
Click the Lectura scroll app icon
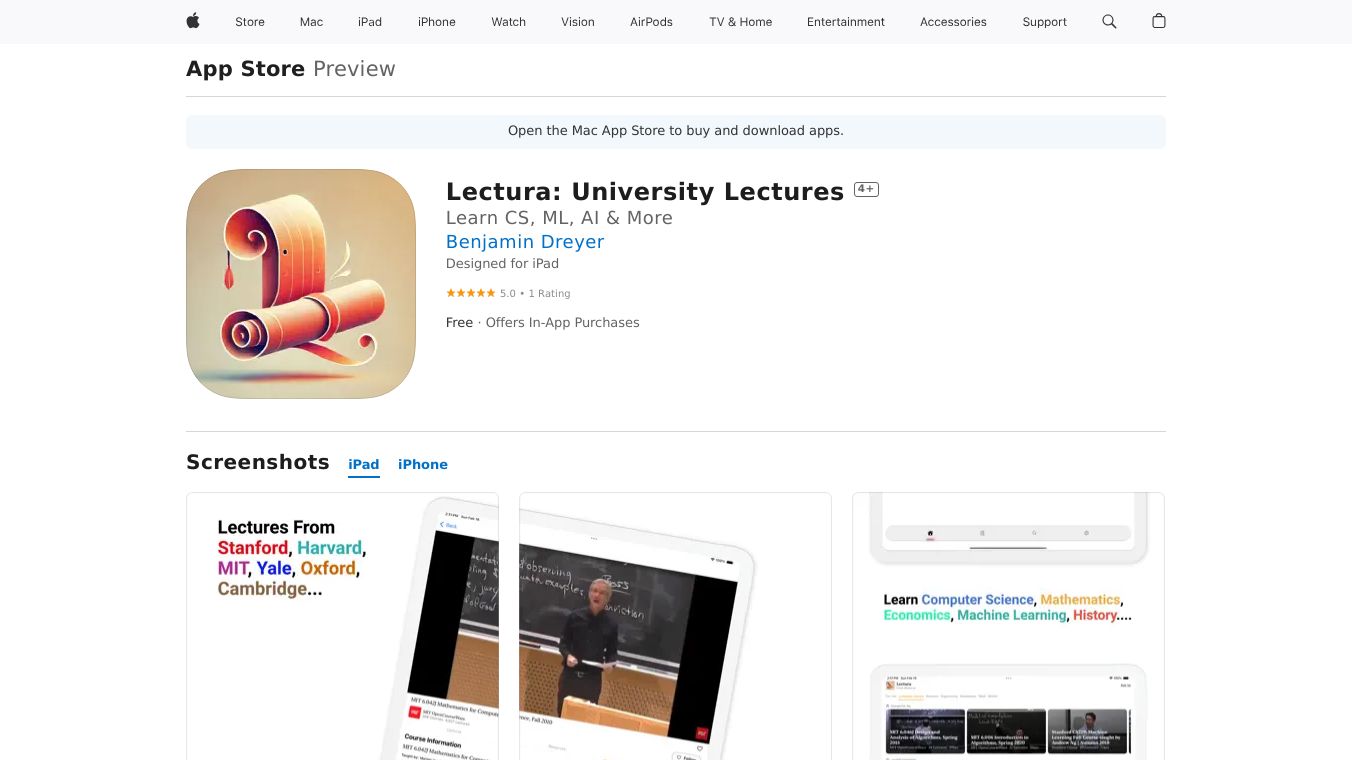pyautogui.click(x=301, y=284)
